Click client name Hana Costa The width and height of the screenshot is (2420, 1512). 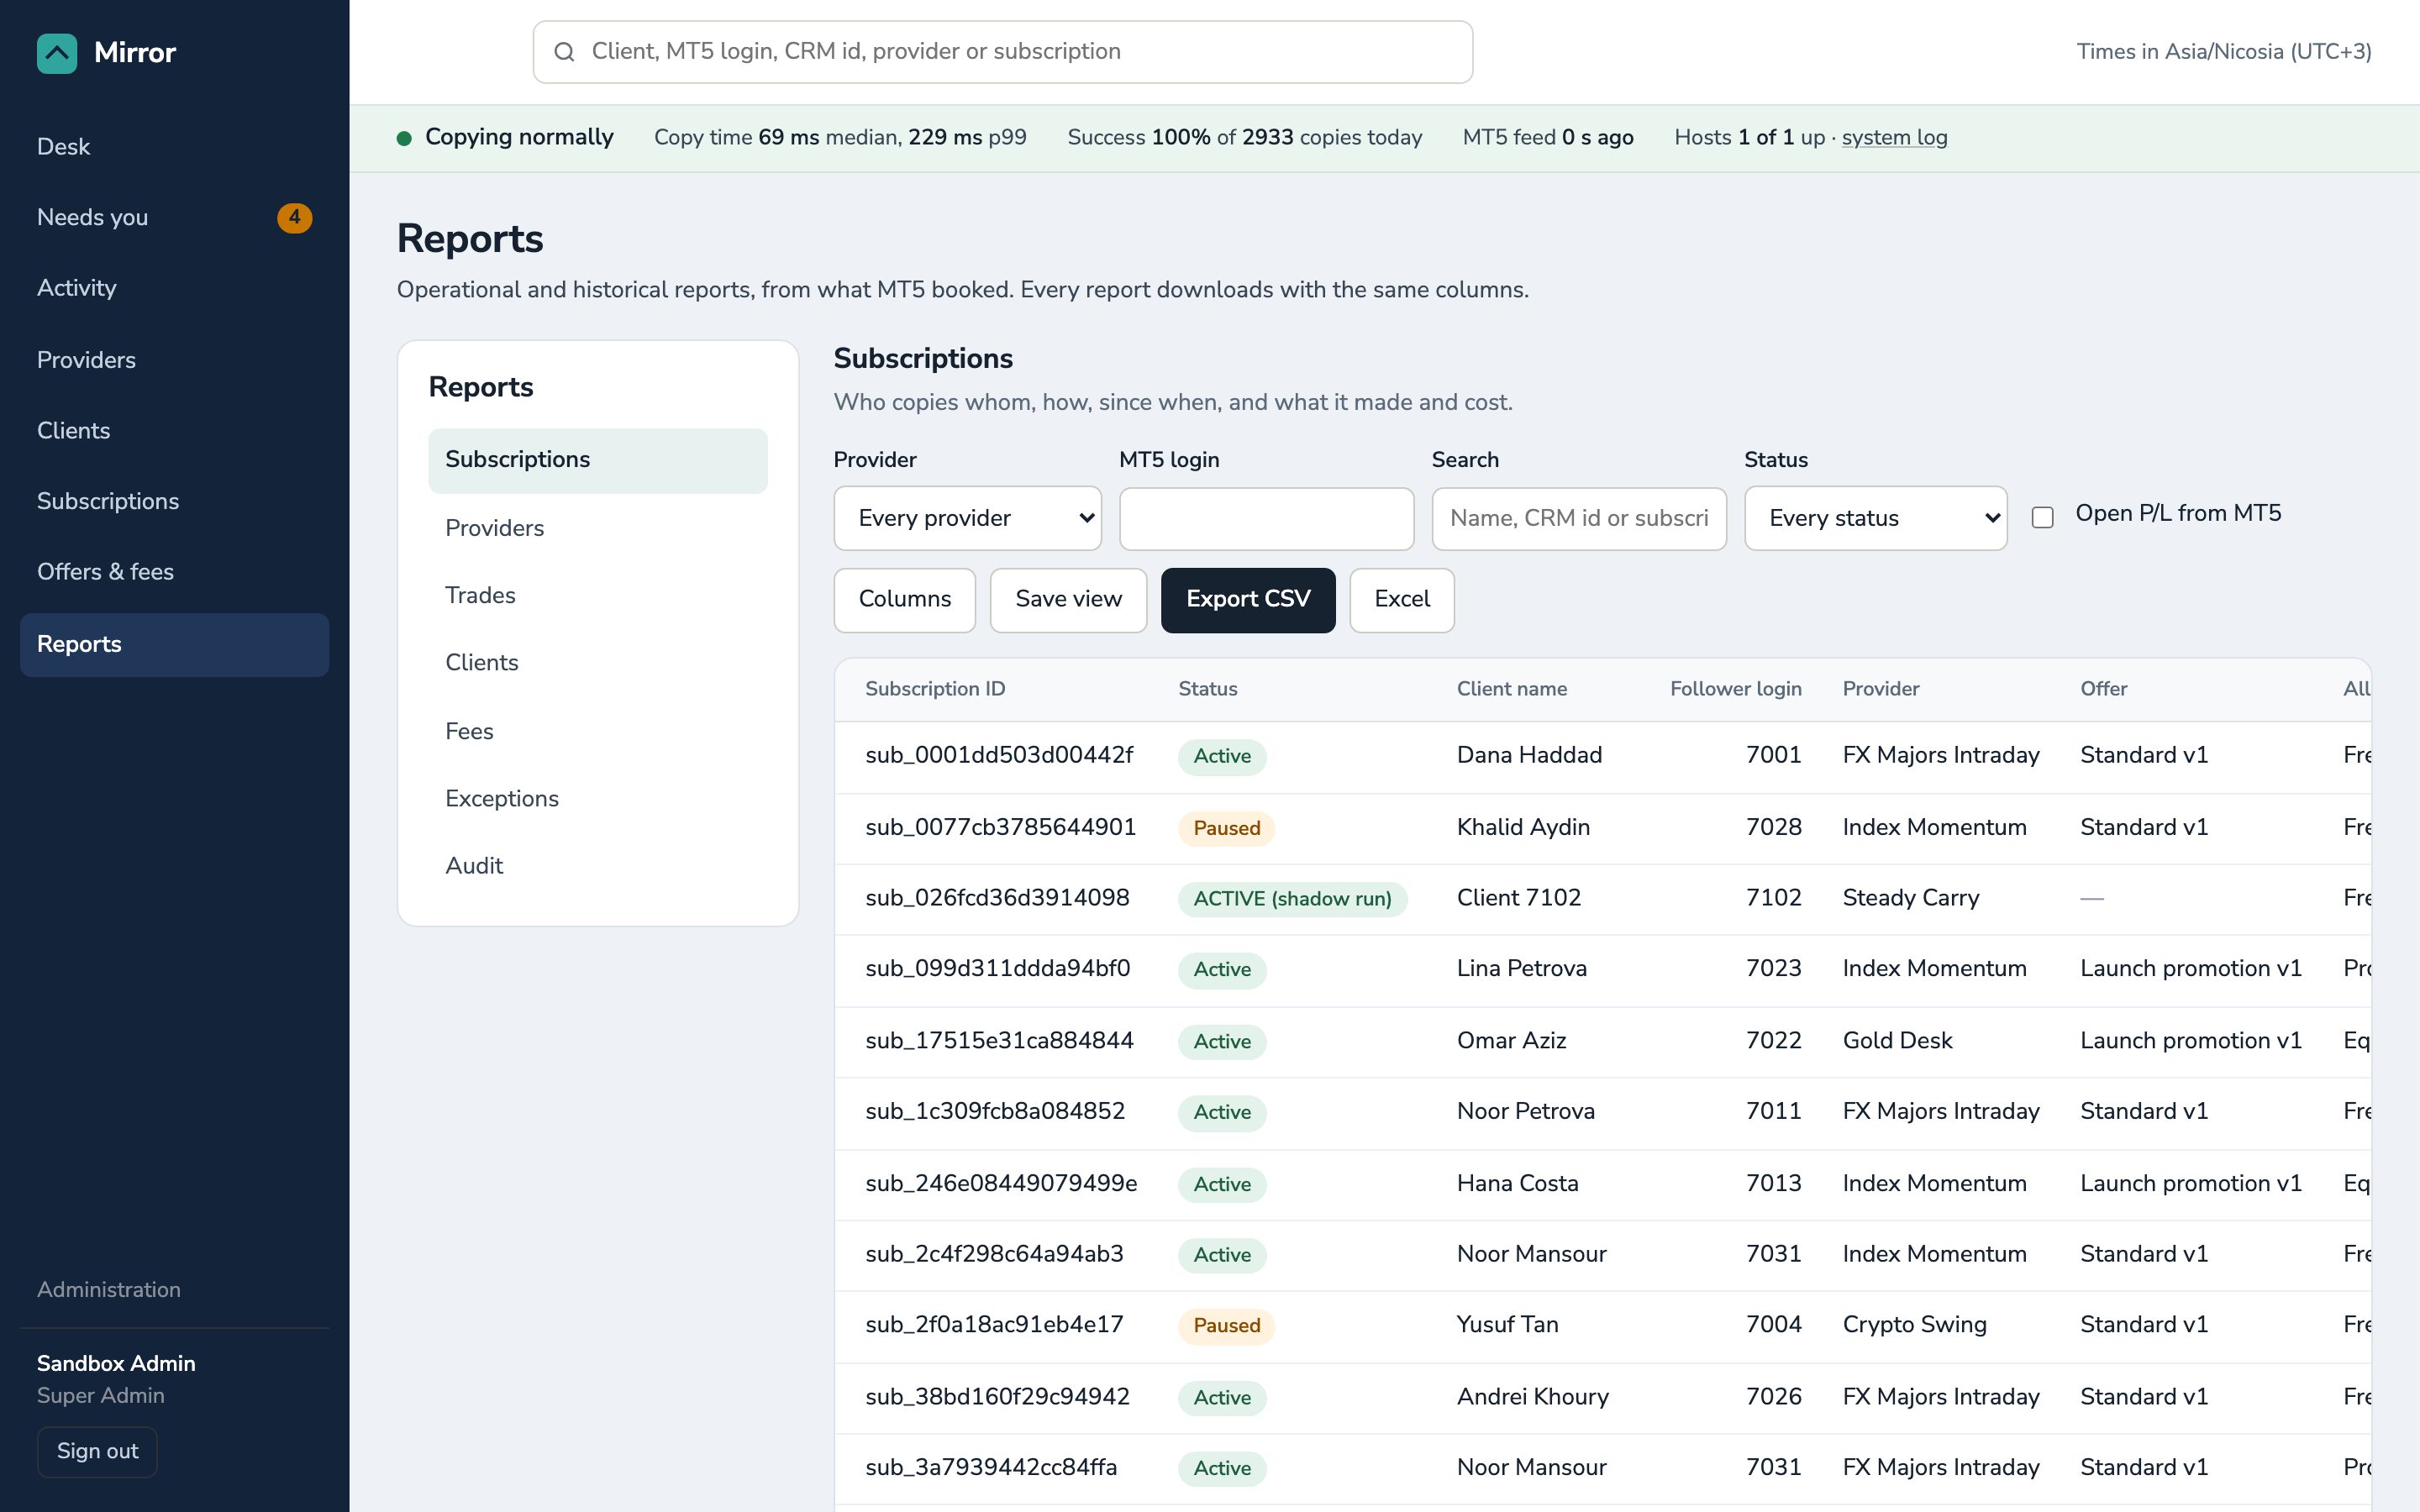click(x=1517, y=1184)
